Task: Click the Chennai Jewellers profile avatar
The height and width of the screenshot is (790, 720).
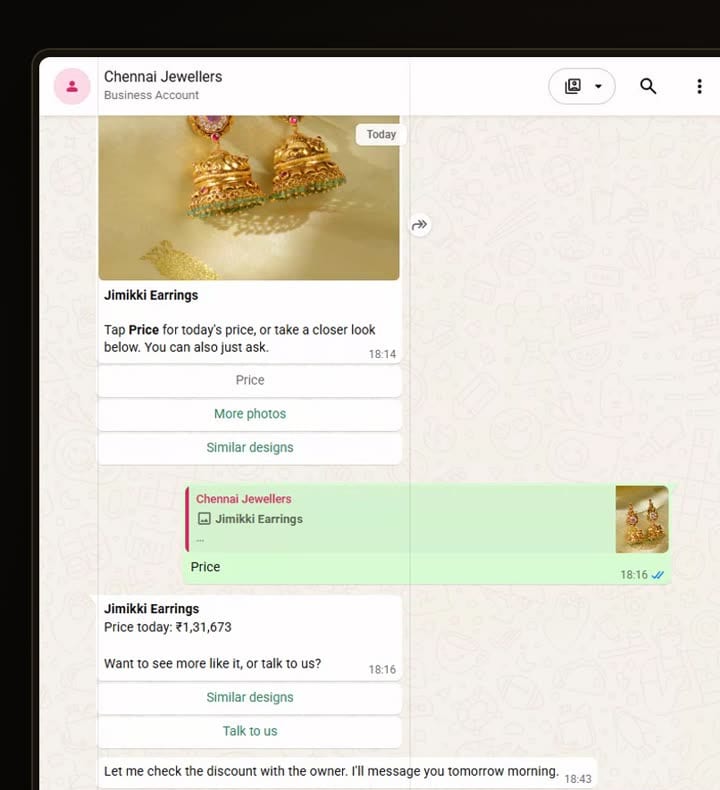Action: [72, 86]
